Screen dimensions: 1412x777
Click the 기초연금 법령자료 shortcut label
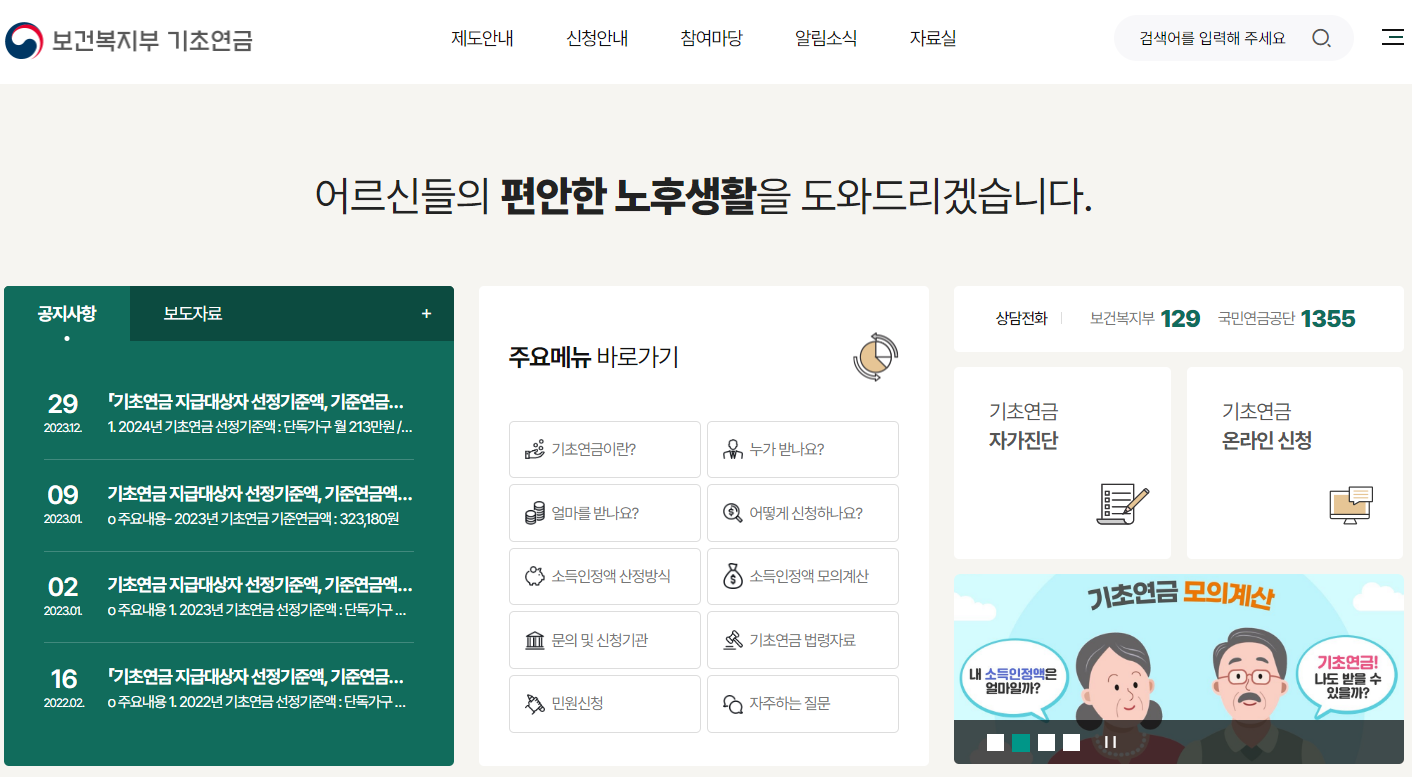(x=803, y=640)
